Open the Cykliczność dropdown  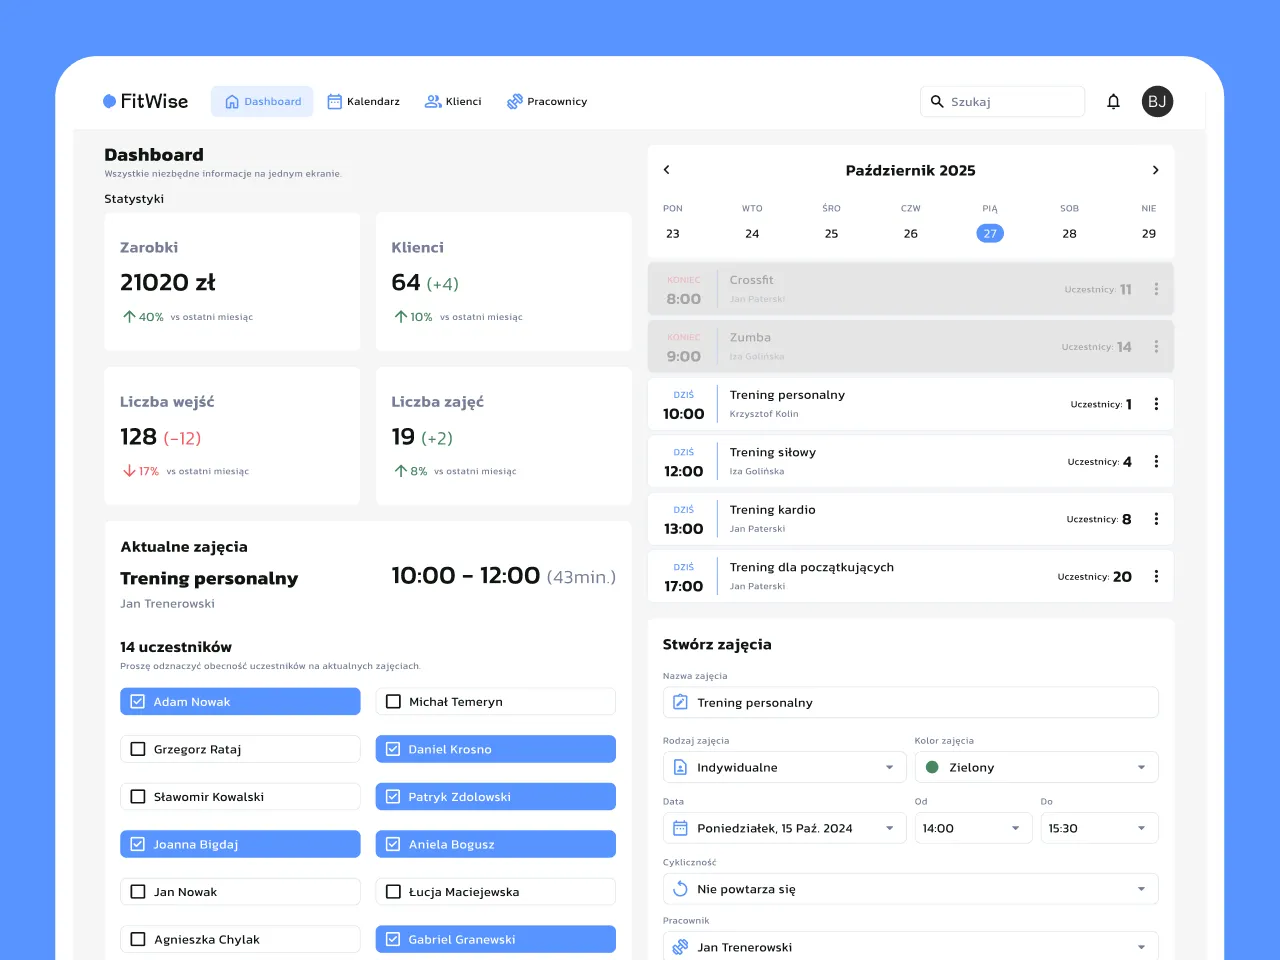click(x=1141, y=888)
